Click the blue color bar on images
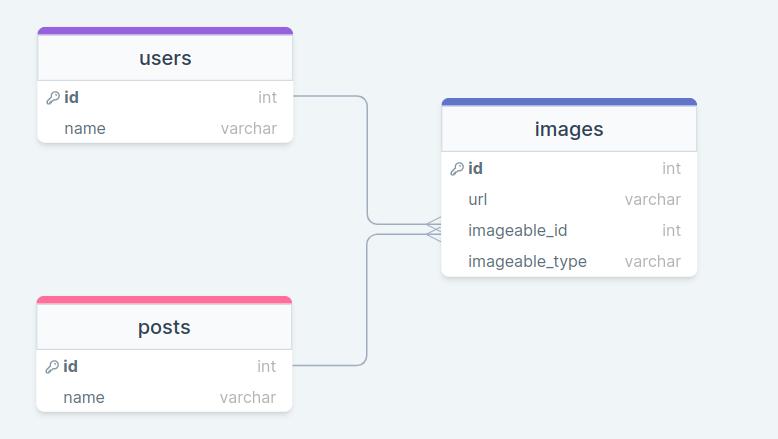This screenshot has height=439, width=778. [x=569, y=102]
